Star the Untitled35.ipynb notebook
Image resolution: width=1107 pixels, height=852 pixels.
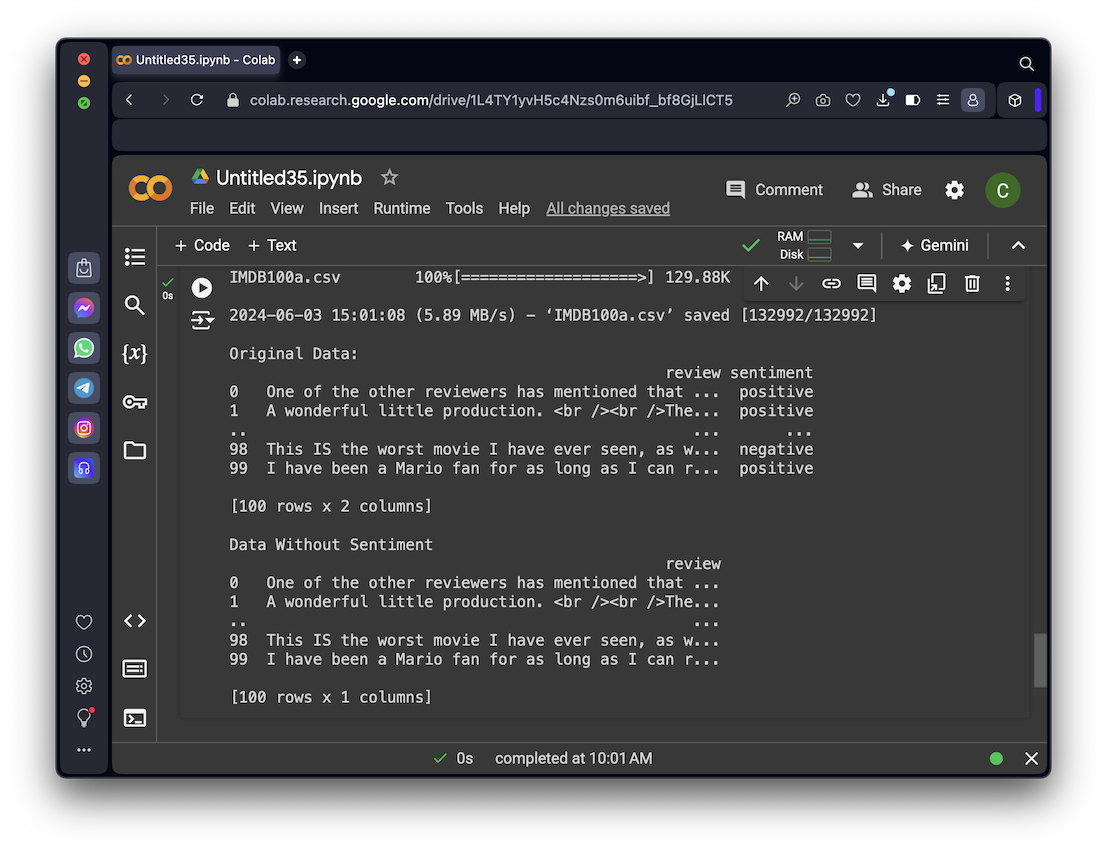[x=389, y=177]
